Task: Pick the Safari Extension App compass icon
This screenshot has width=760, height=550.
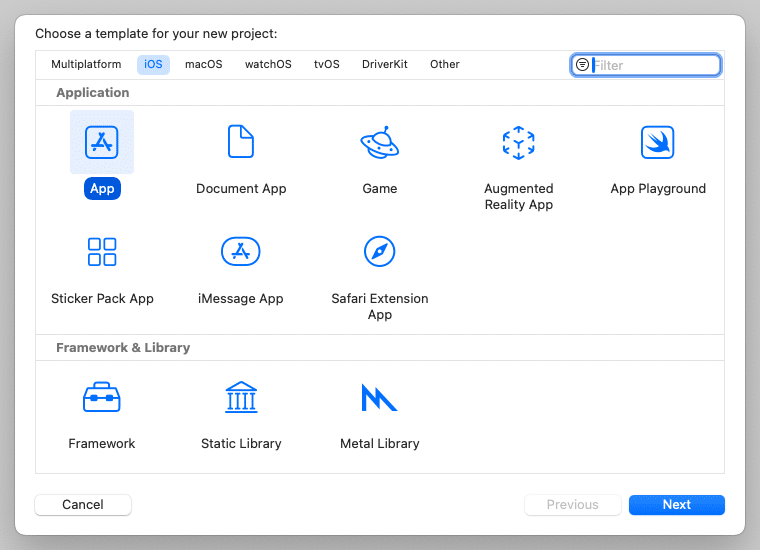Action: pos(380,251)
